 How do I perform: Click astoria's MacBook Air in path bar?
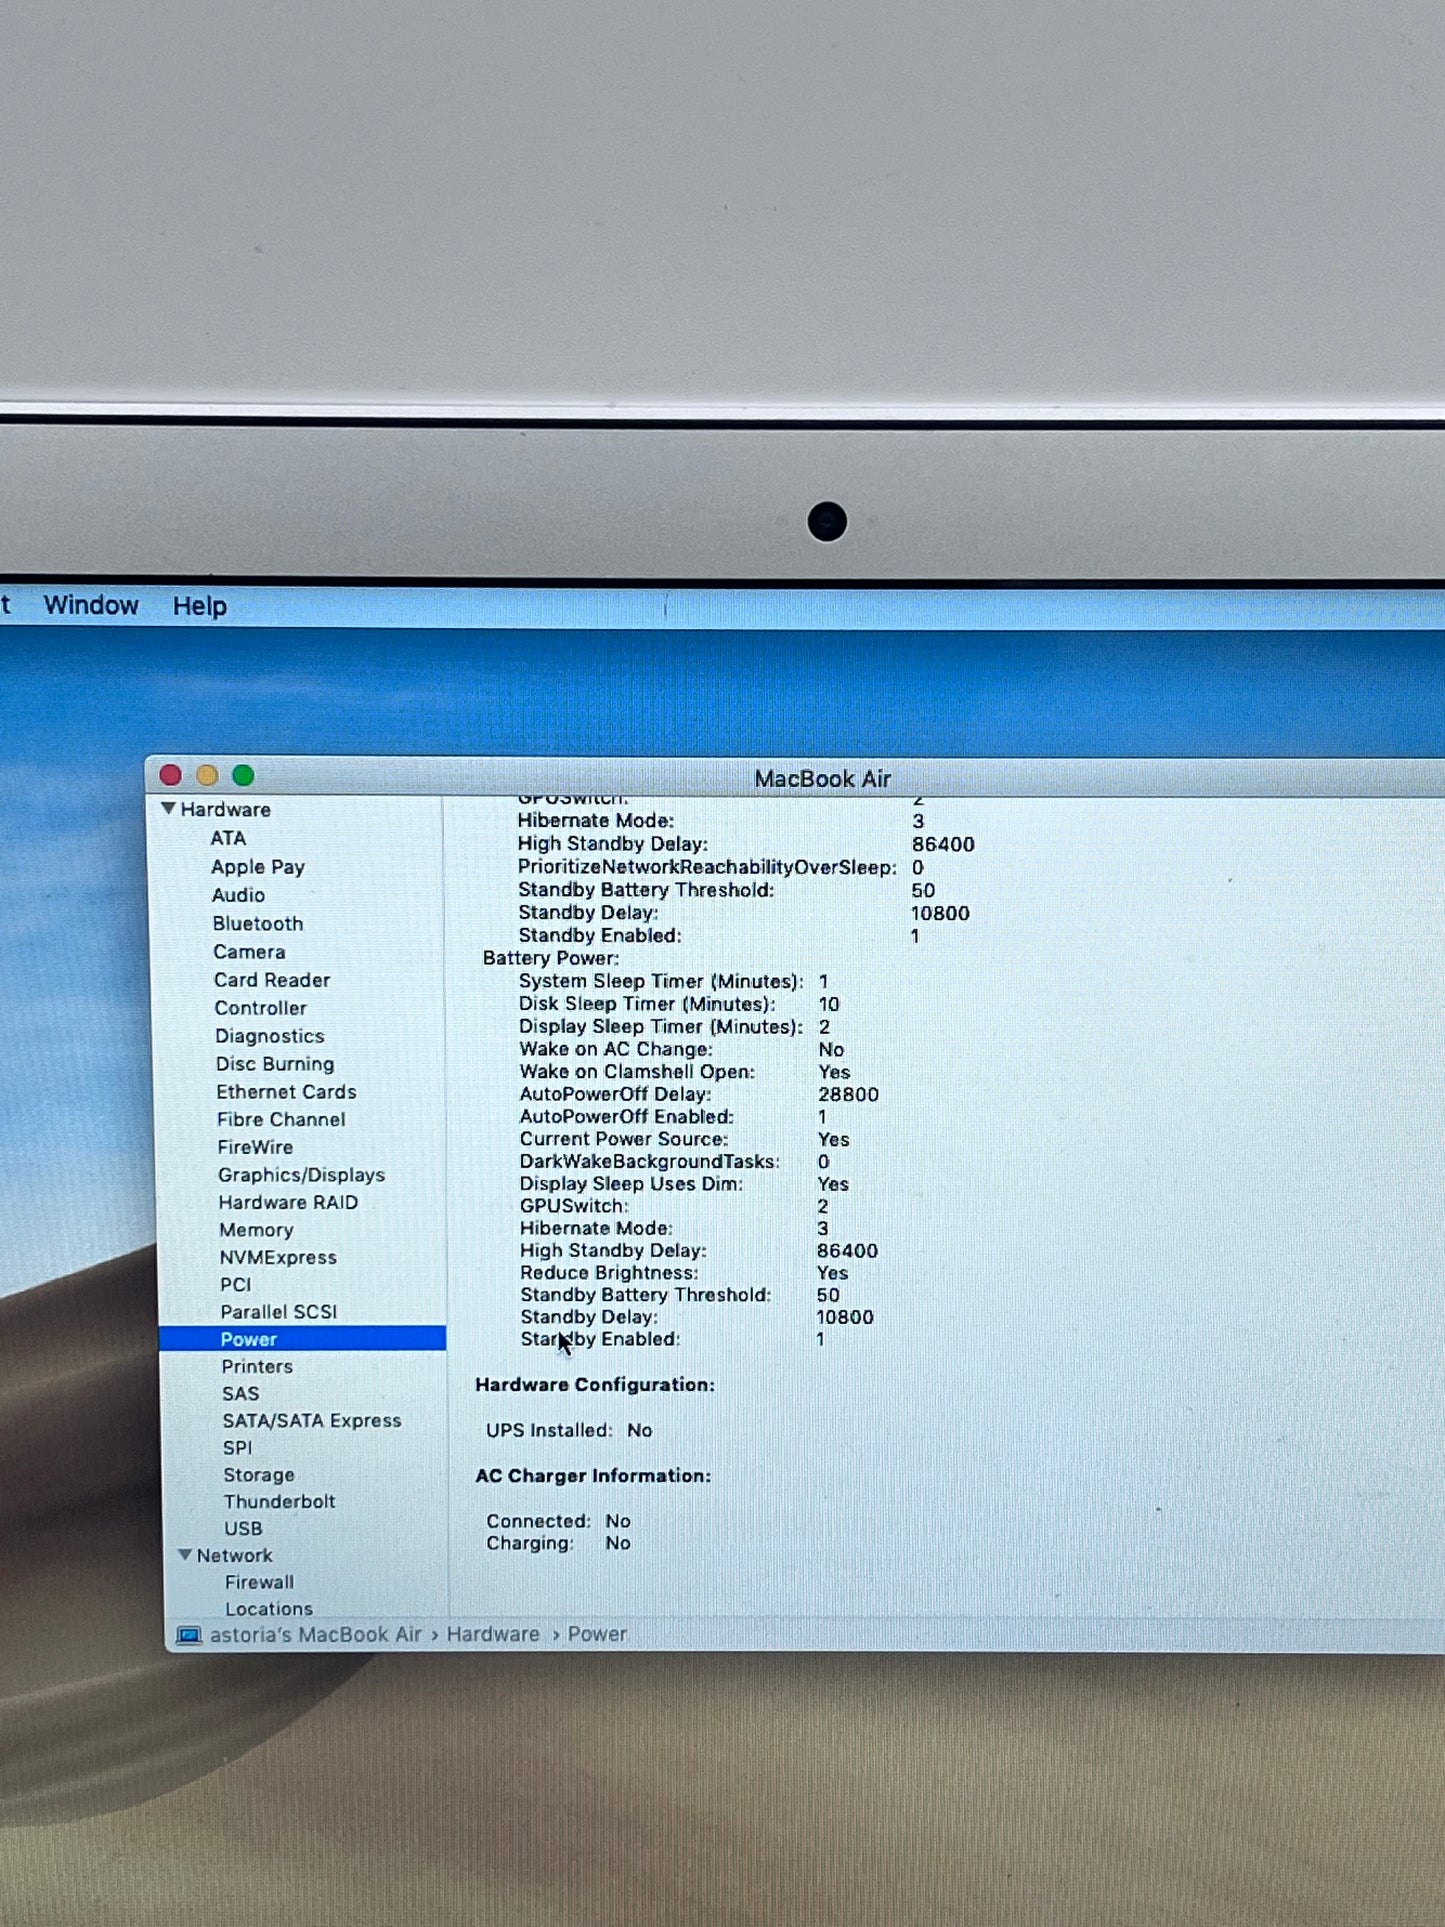point(316,1634)
